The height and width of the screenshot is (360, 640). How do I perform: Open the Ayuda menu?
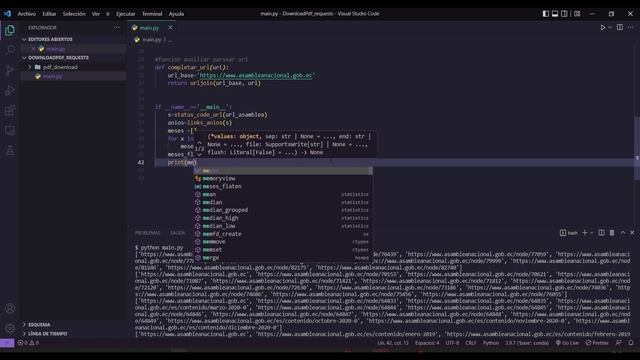click(x=176, y=13)
